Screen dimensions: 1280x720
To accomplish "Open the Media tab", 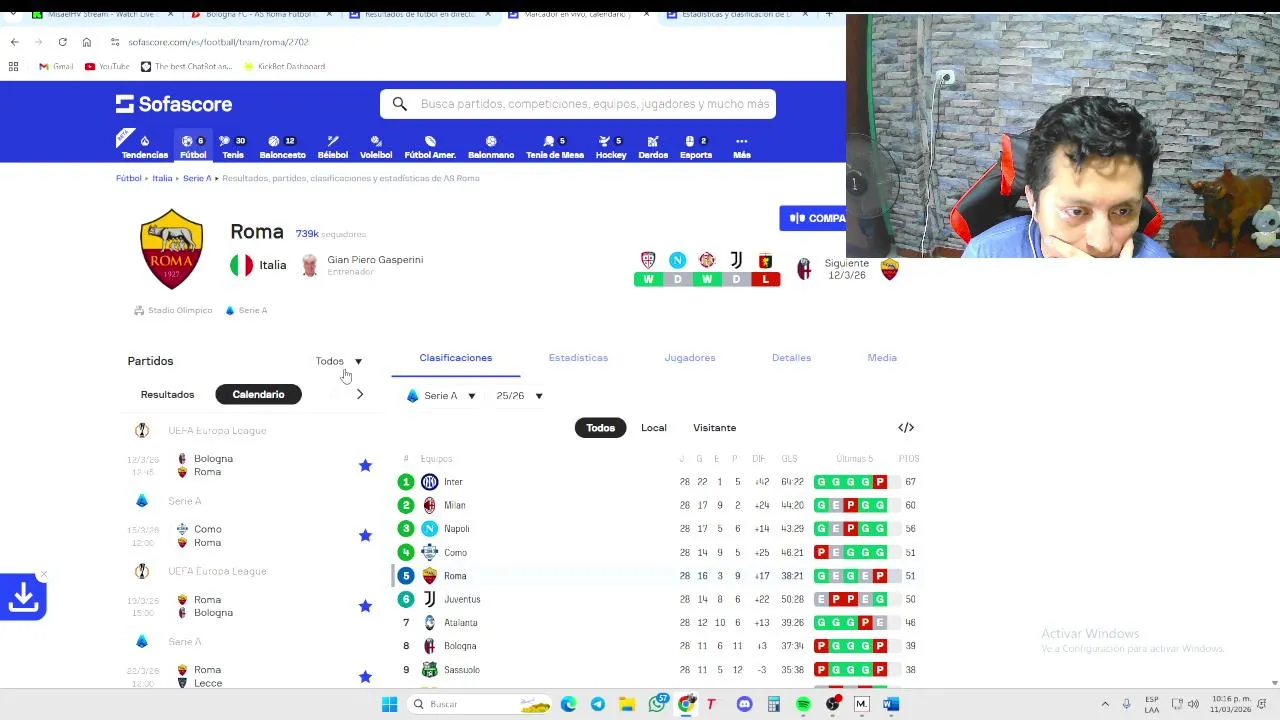I will coord(882,358).
